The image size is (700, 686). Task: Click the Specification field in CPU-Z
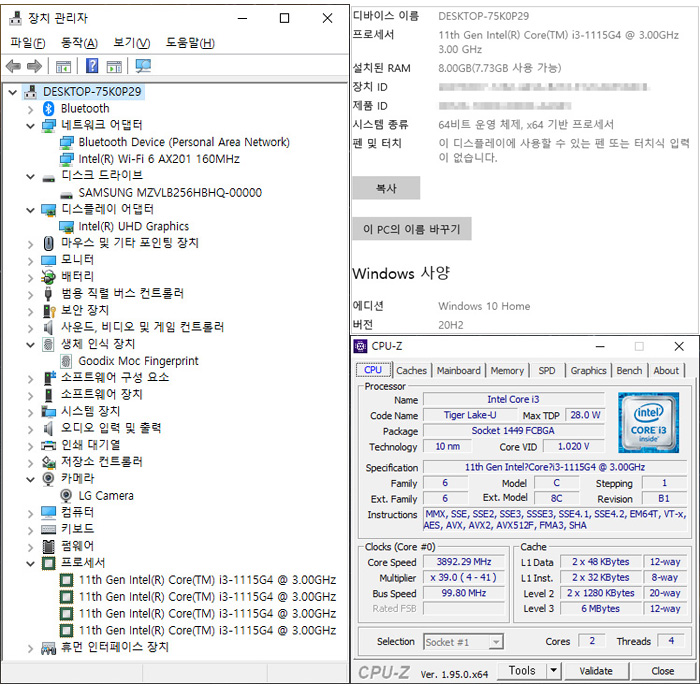click(555, 467)
